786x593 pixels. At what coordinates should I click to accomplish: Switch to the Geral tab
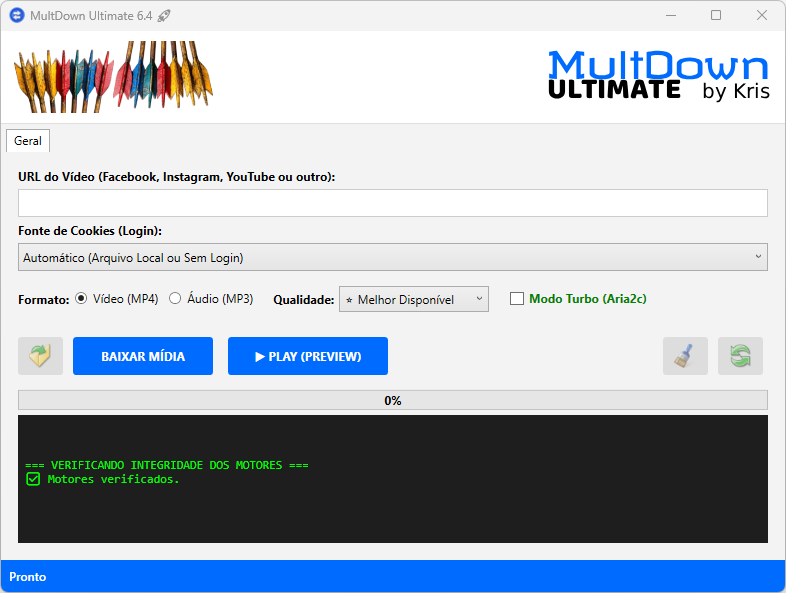coord(28,141)
